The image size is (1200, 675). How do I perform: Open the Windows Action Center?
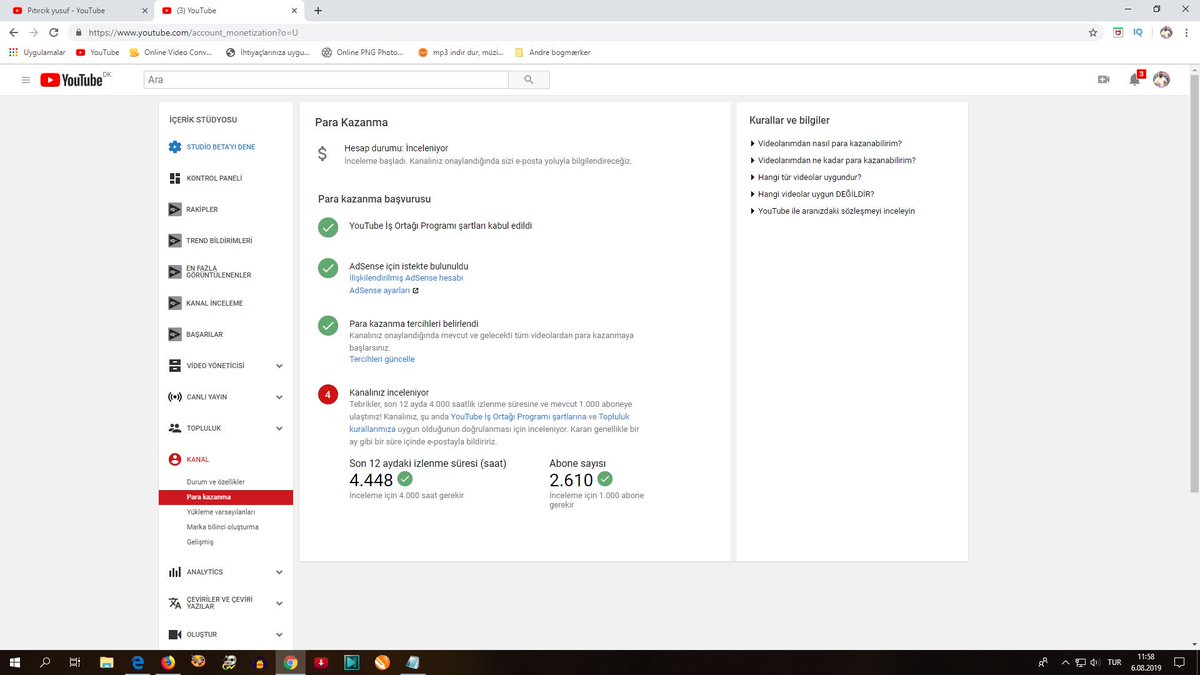point(1179,662)
